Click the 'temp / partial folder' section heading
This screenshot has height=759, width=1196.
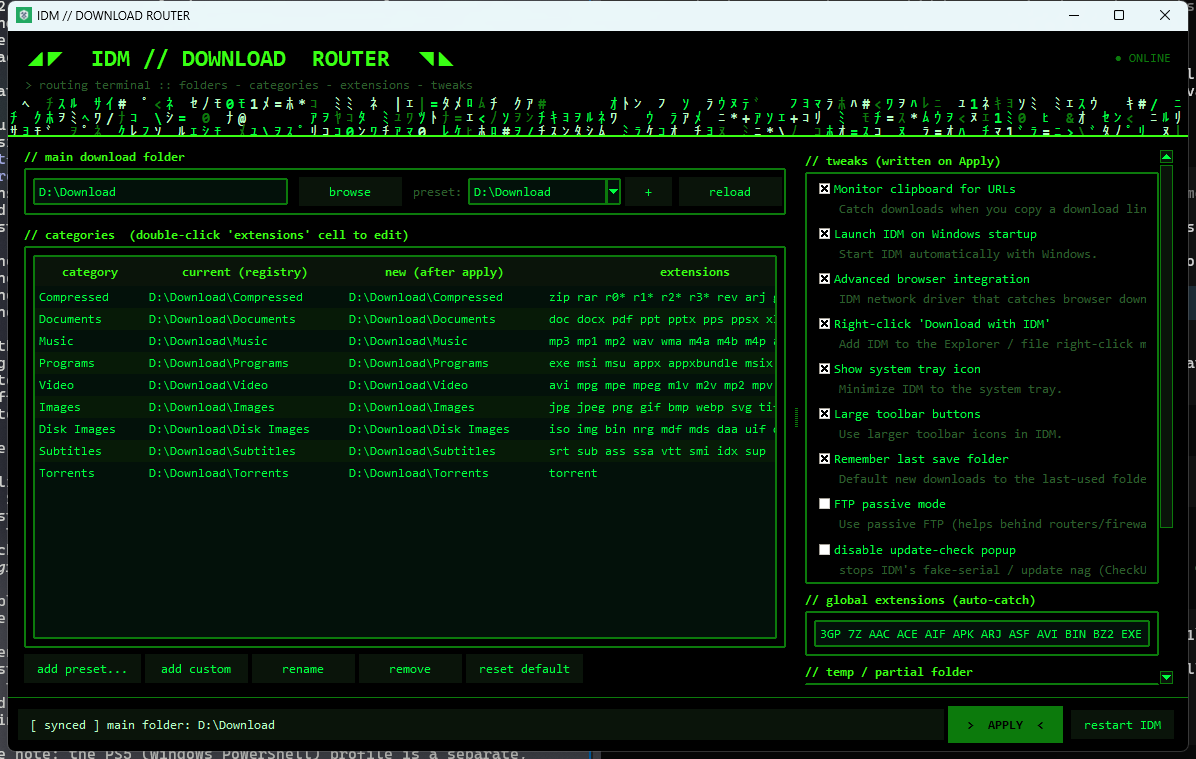click(889, 672)
